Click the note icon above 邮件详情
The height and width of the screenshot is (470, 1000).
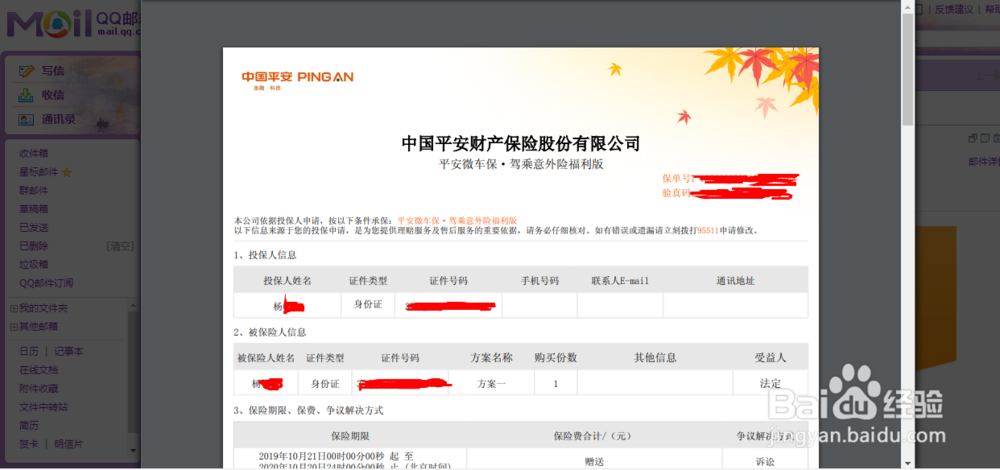coord(985,138)
